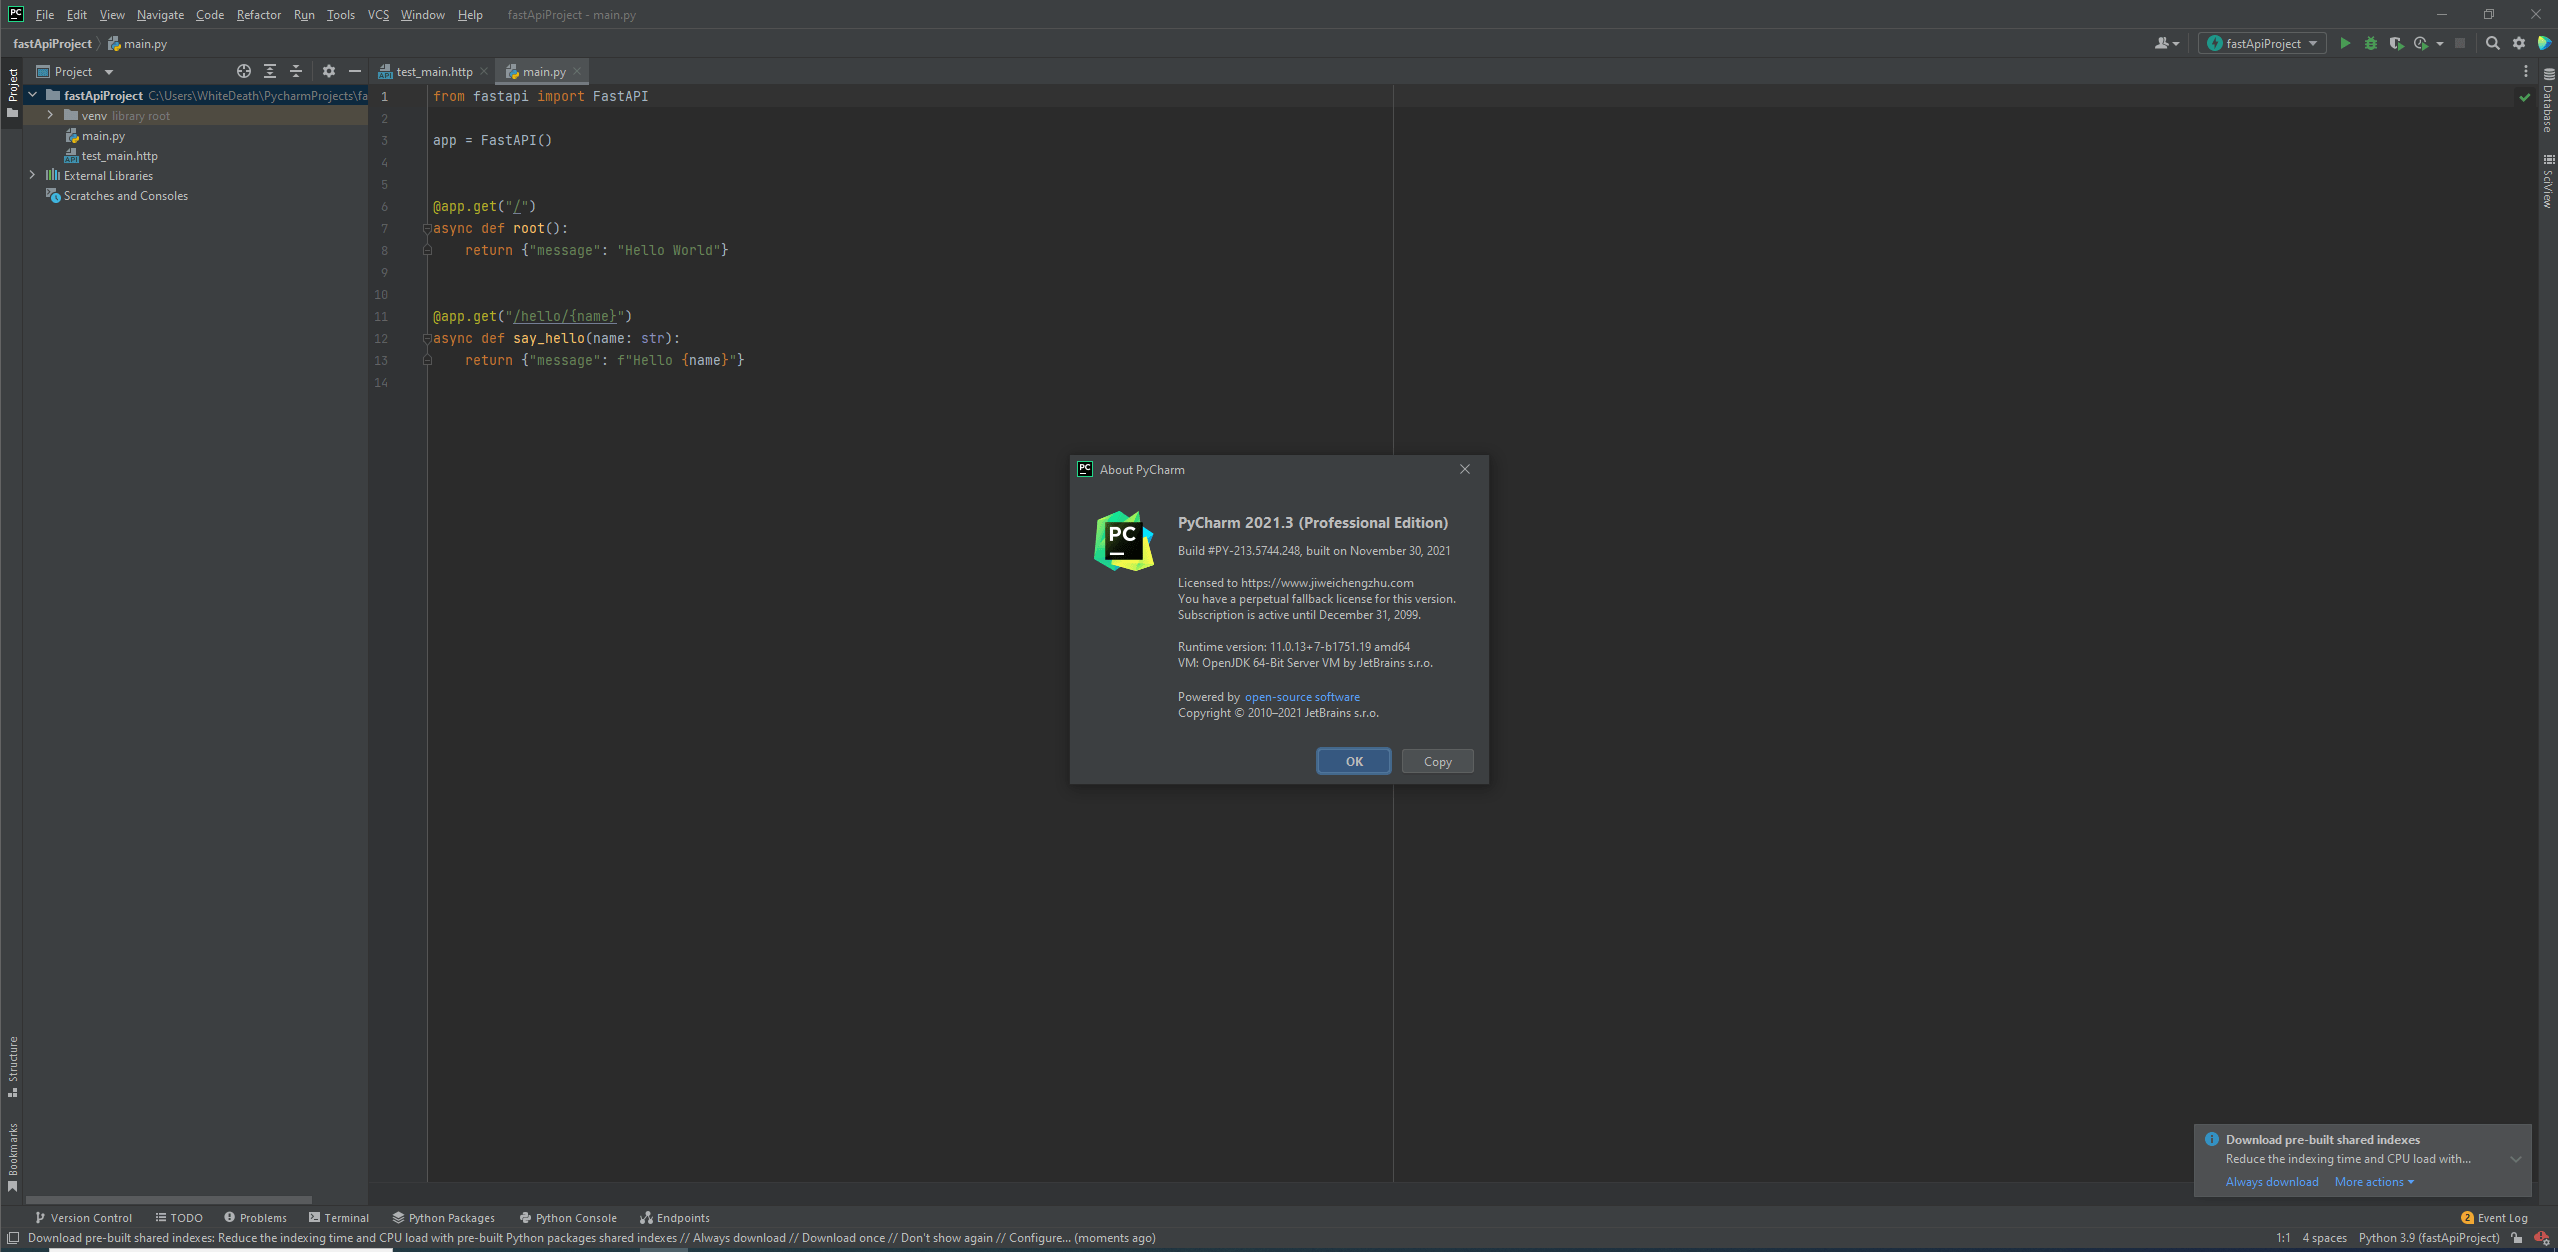2558x1252 pixels.
Task: Open the Problems tool window
Action: click(256, 1218)
